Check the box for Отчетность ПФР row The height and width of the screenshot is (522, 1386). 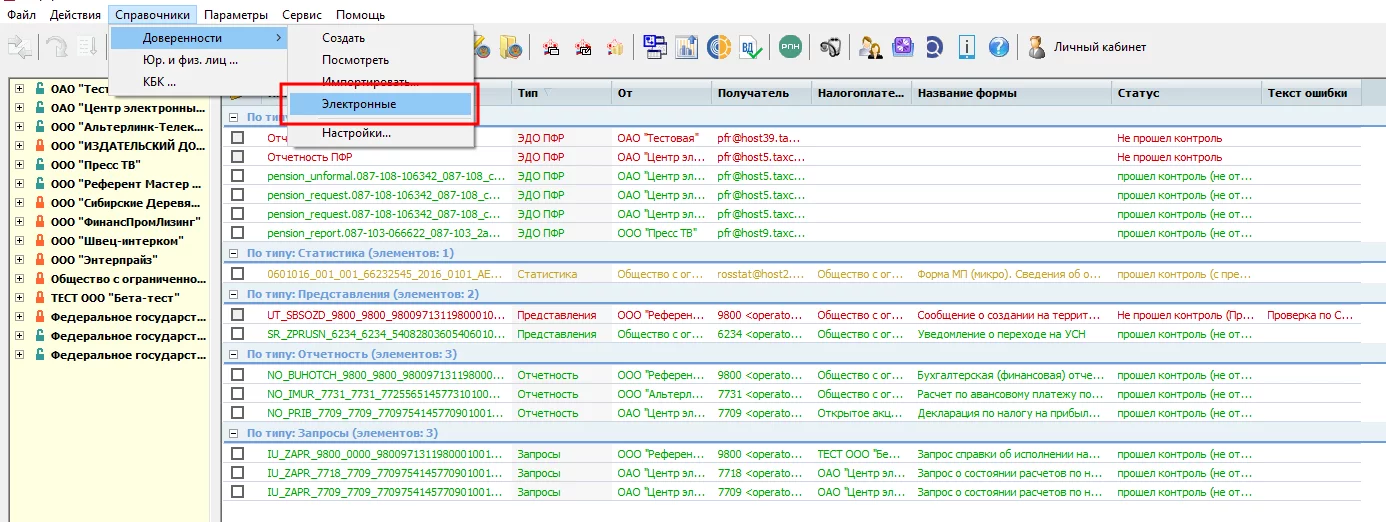coord(238,157)
